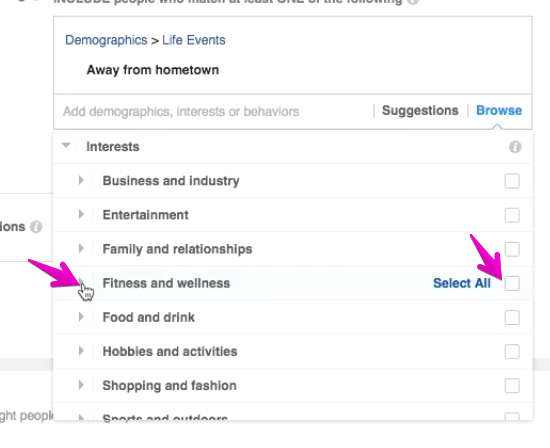Open the Suggestions tab
This screenshot has width=550, height=448.
(x=420, y=111)
